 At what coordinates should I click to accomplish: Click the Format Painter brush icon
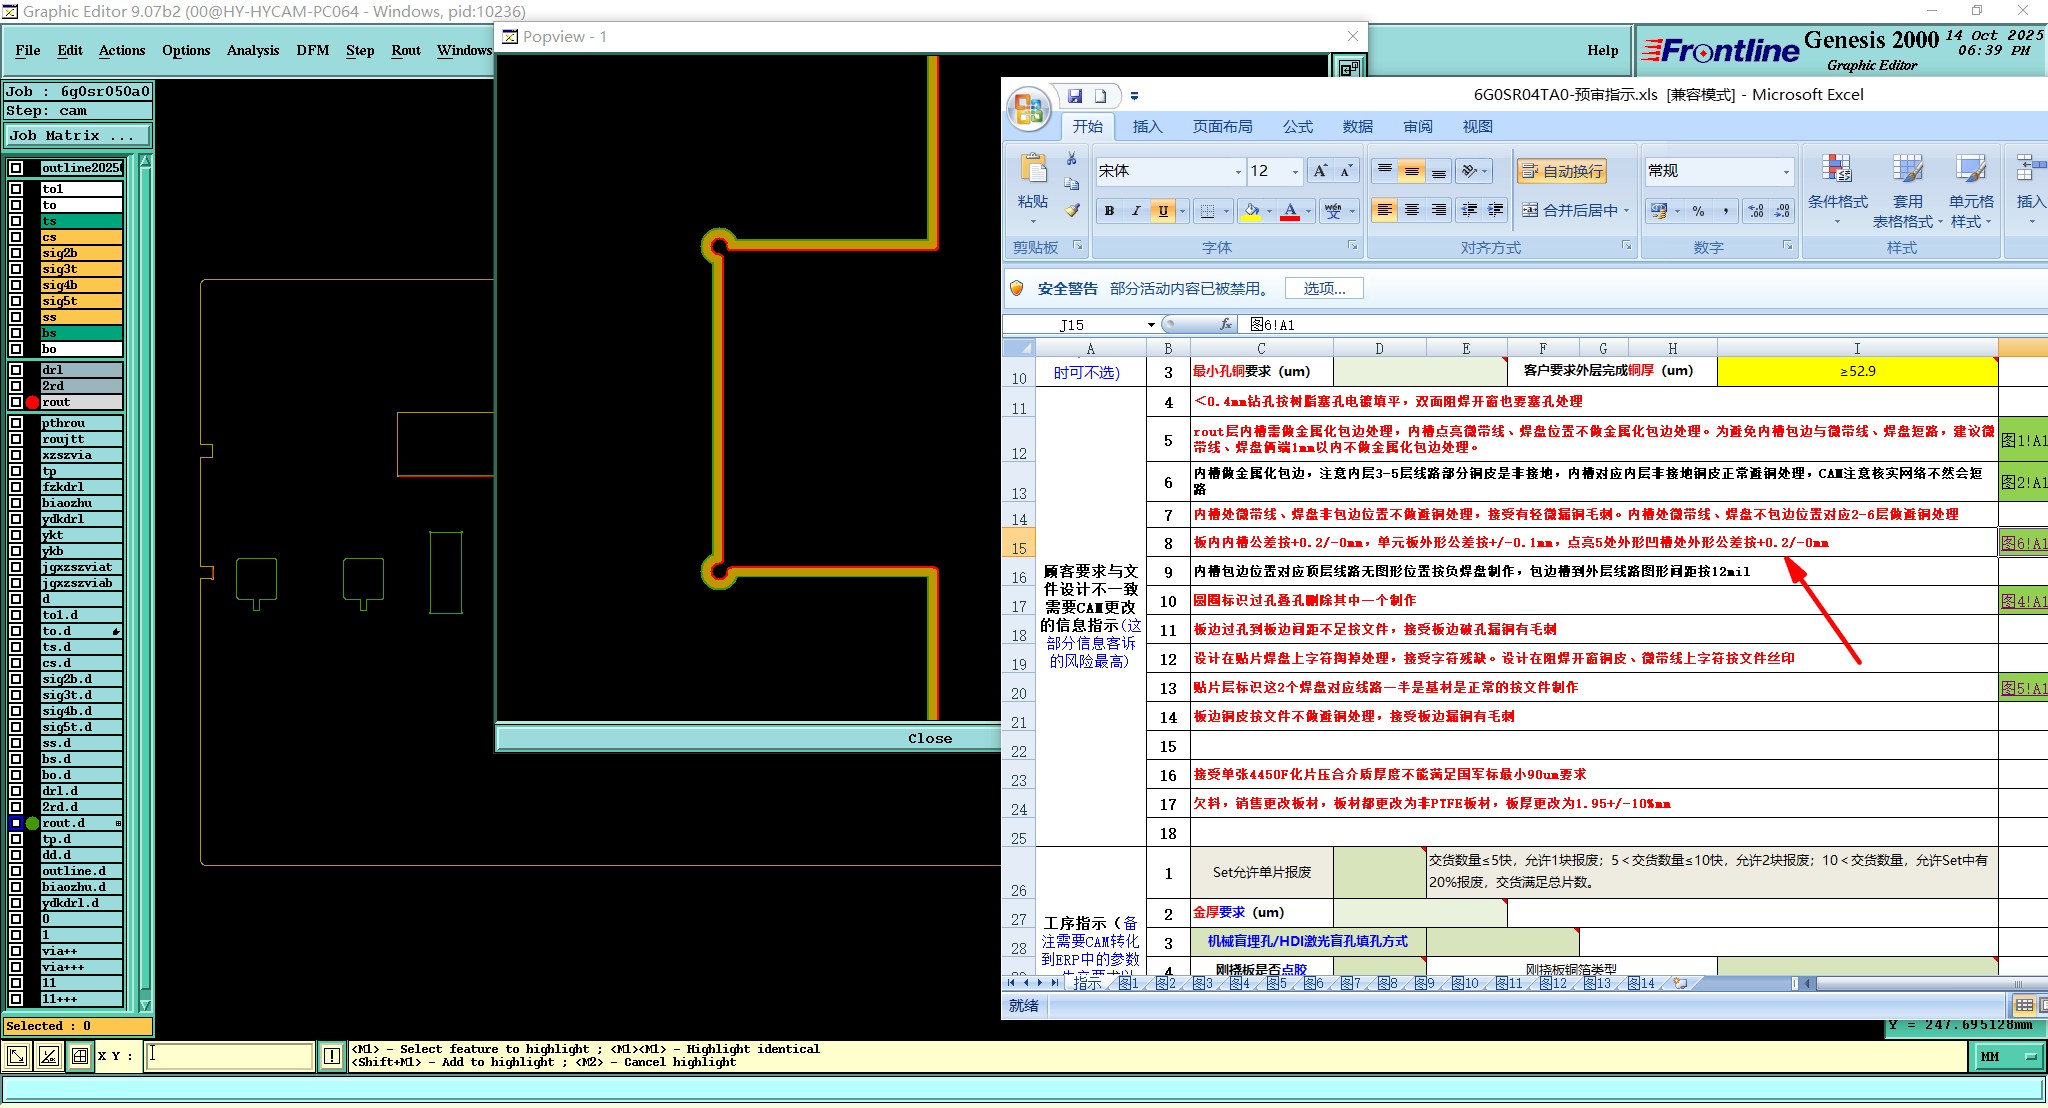point(1072,211)
